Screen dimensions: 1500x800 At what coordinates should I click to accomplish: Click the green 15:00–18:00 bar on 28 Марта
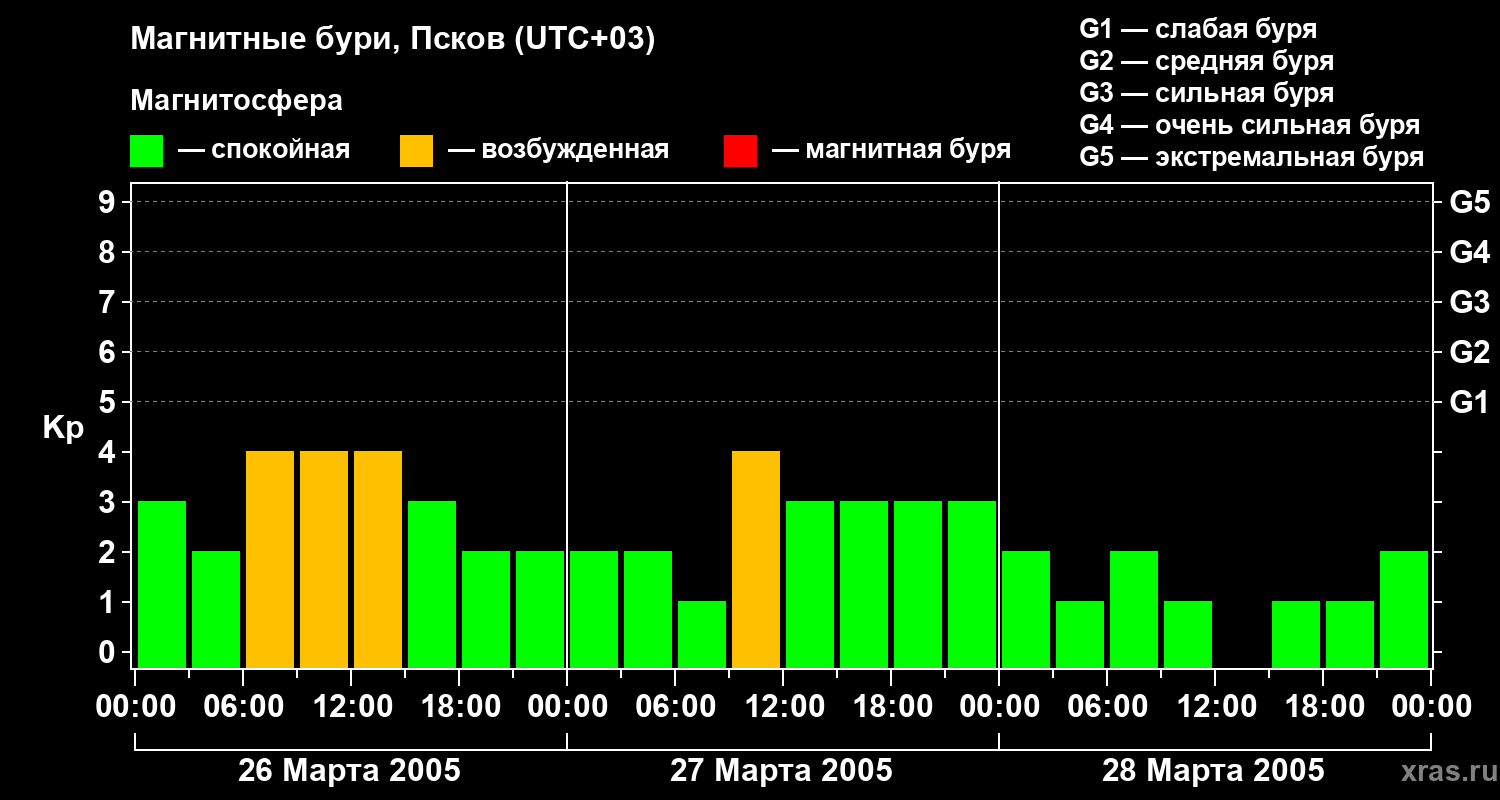1296,634
